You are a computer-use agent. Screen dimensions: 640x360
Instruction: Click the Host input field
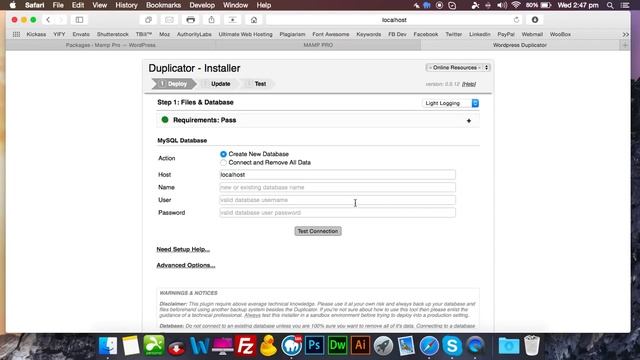[x=338, y=175]
